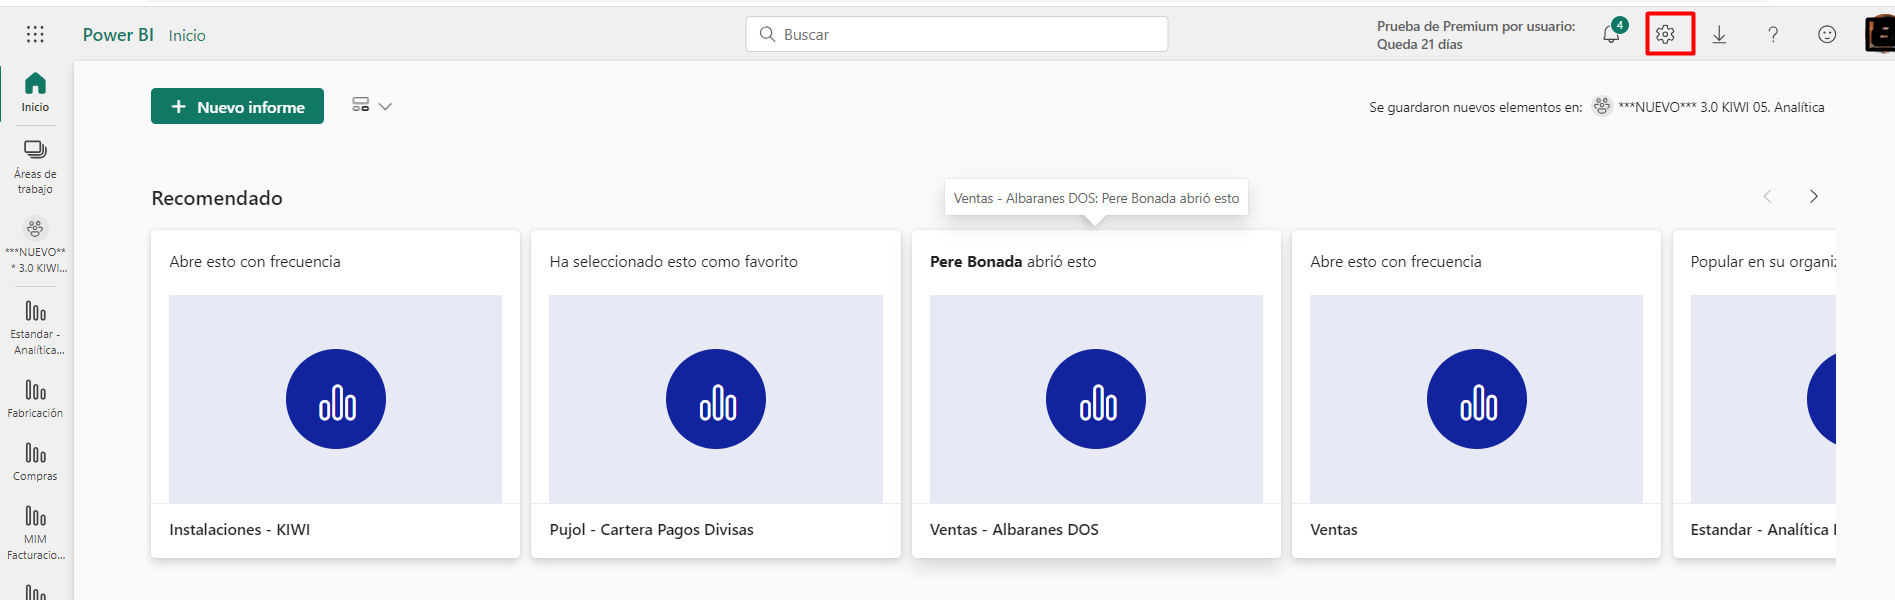The height and width of the screenshot is (600, 1895).
Task: Click the search magnifier icon
Action: coord(767,34)
